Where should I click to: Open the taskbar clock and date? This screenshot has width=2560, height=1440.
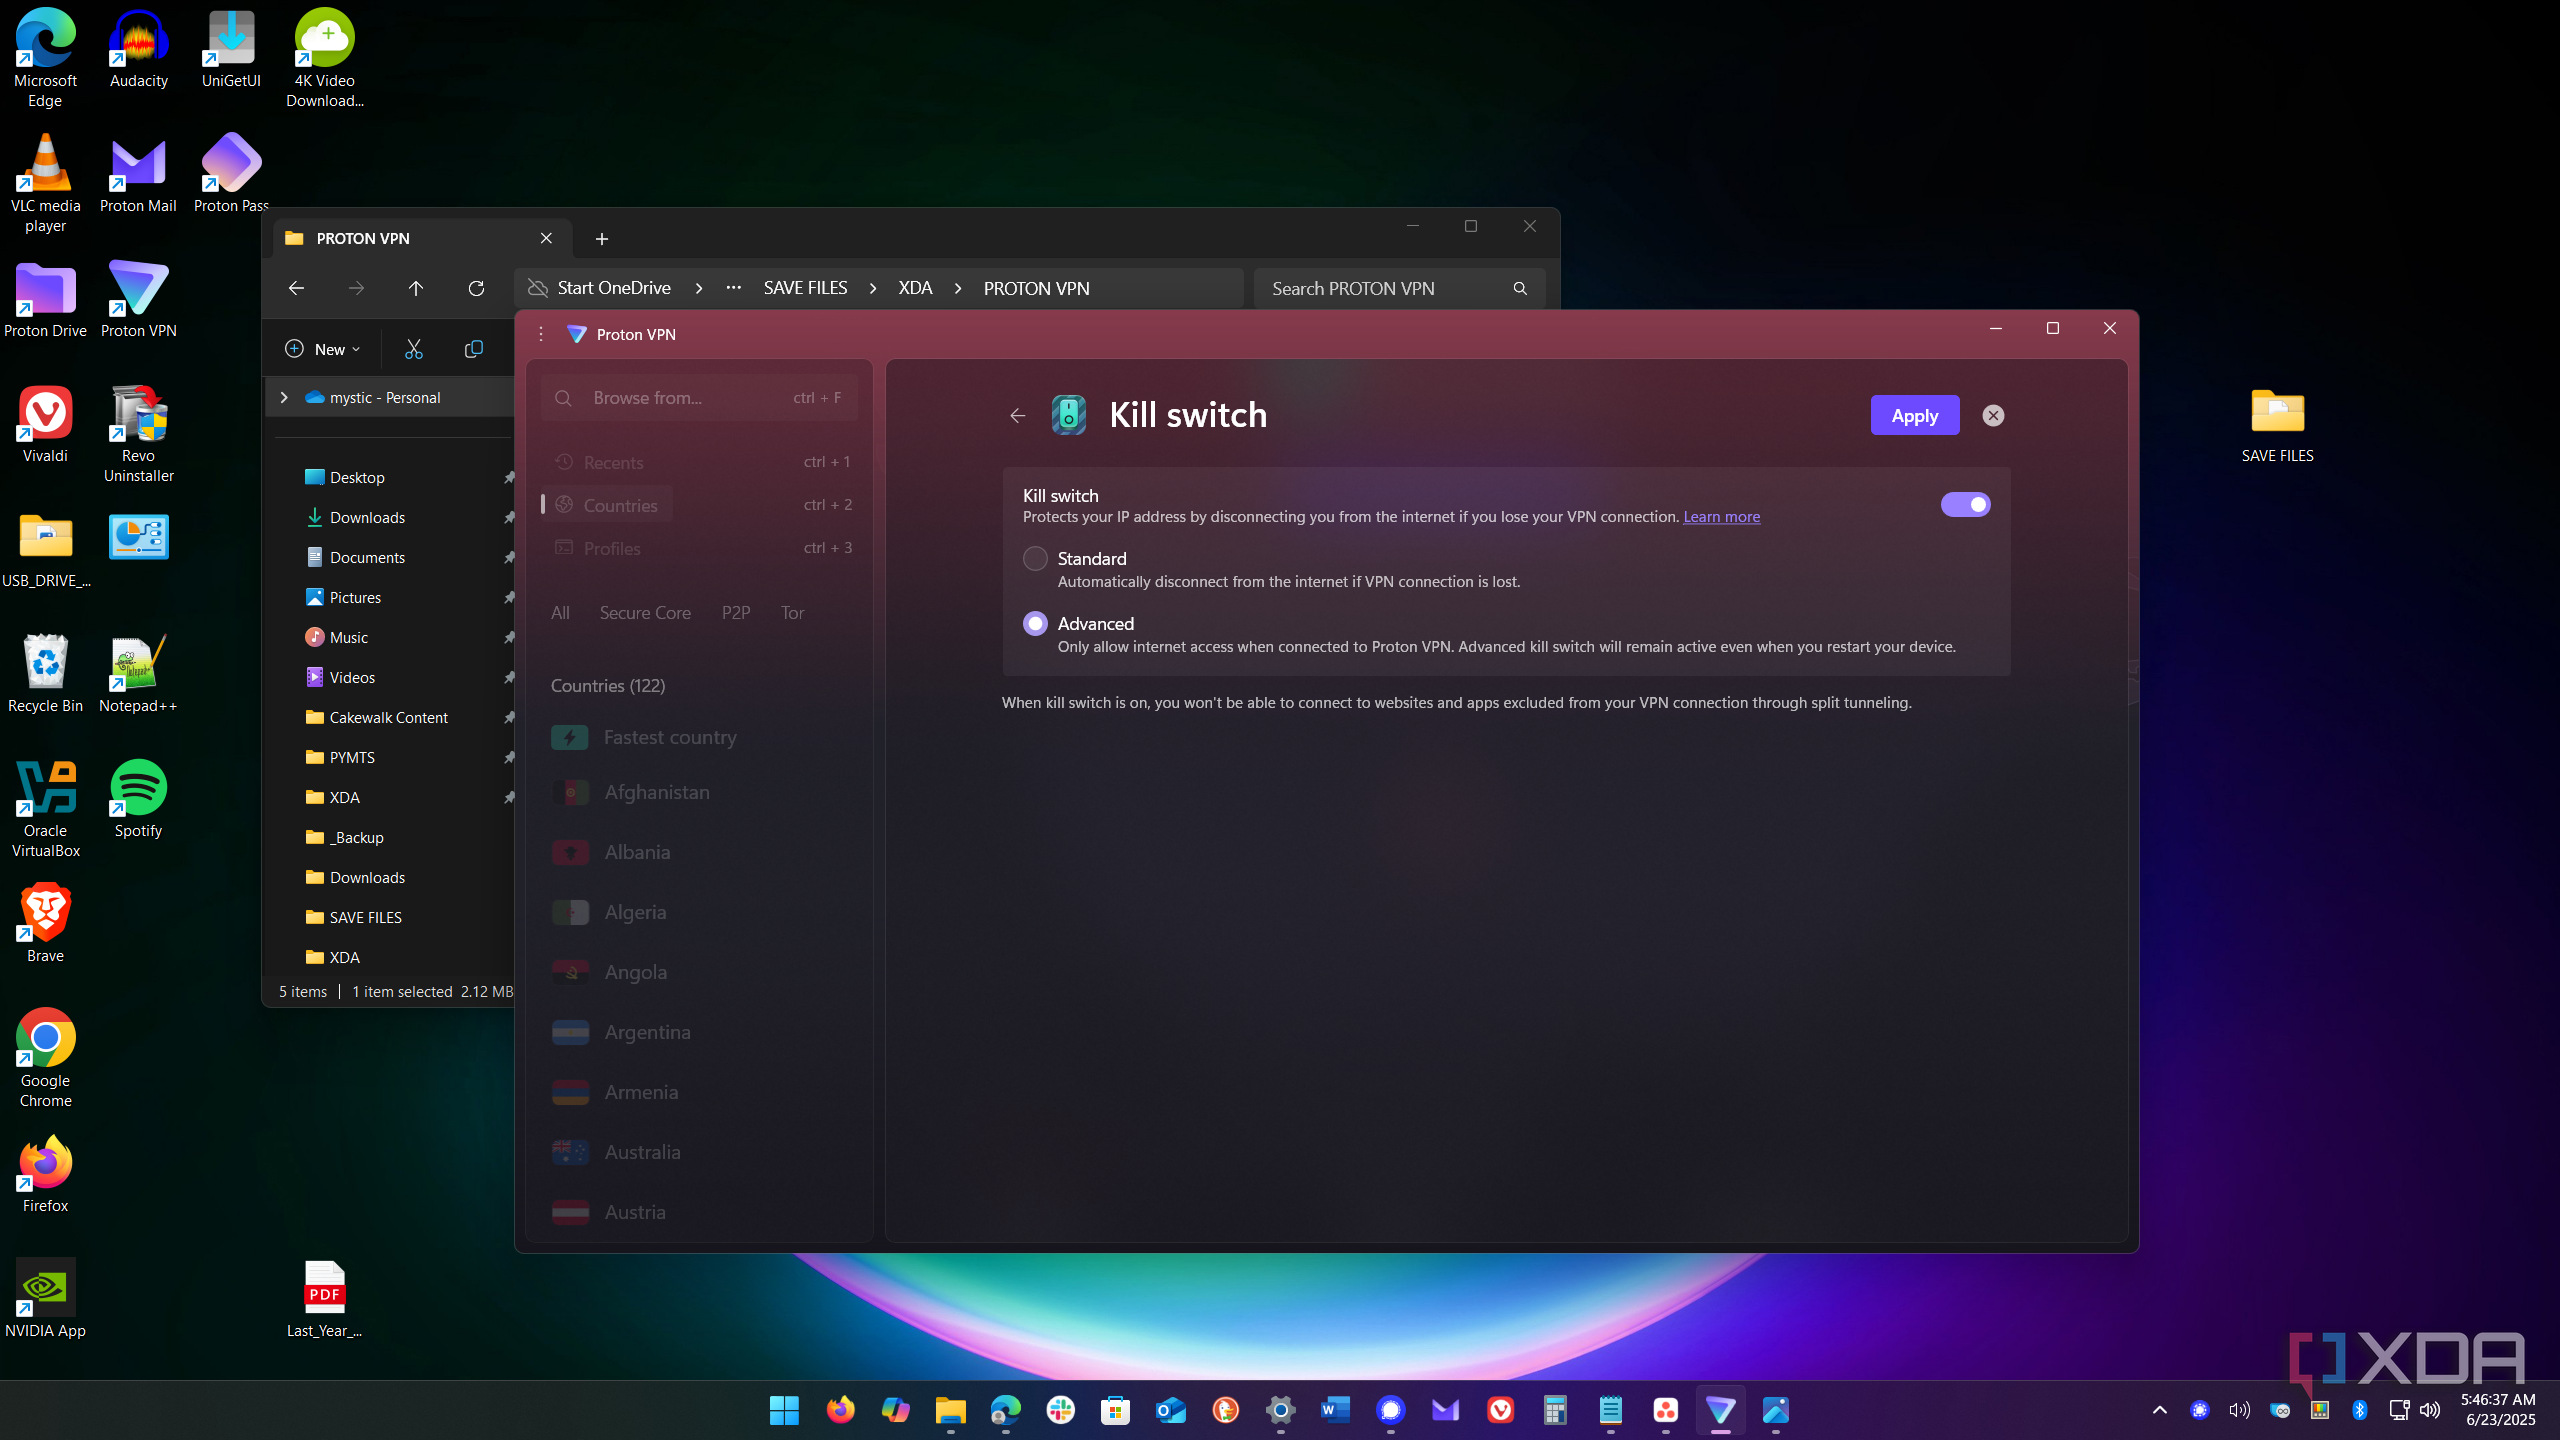(x=2497, y=1410)
